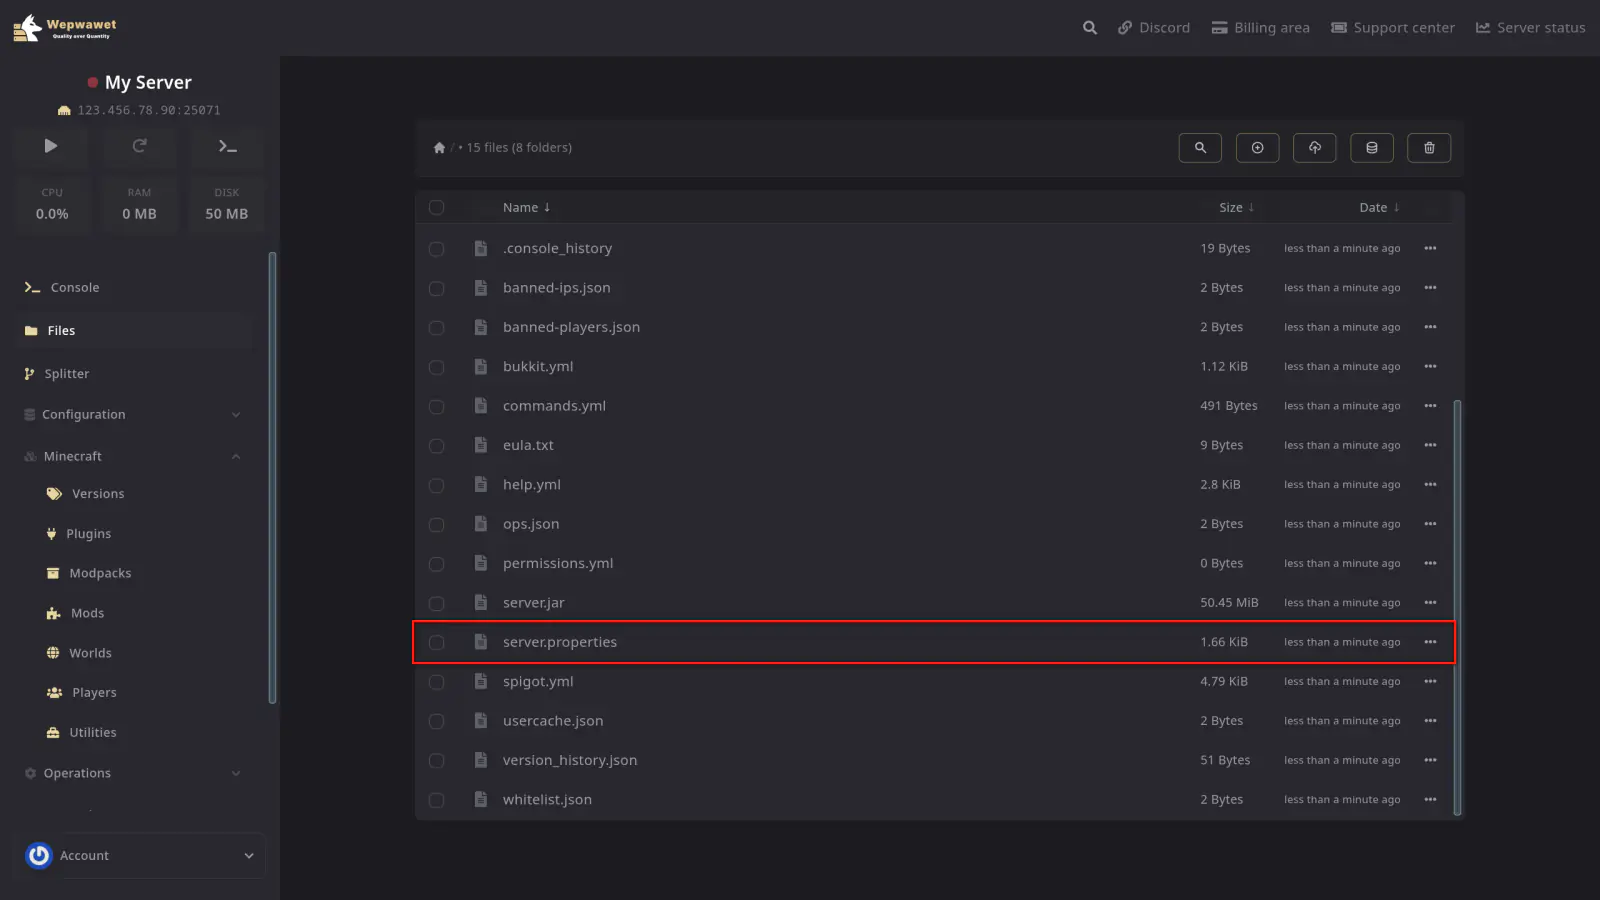The height and width of the screenshot is (900, 1600).
Task: Click the search icon in top navigation
Action: point(1090,28)
